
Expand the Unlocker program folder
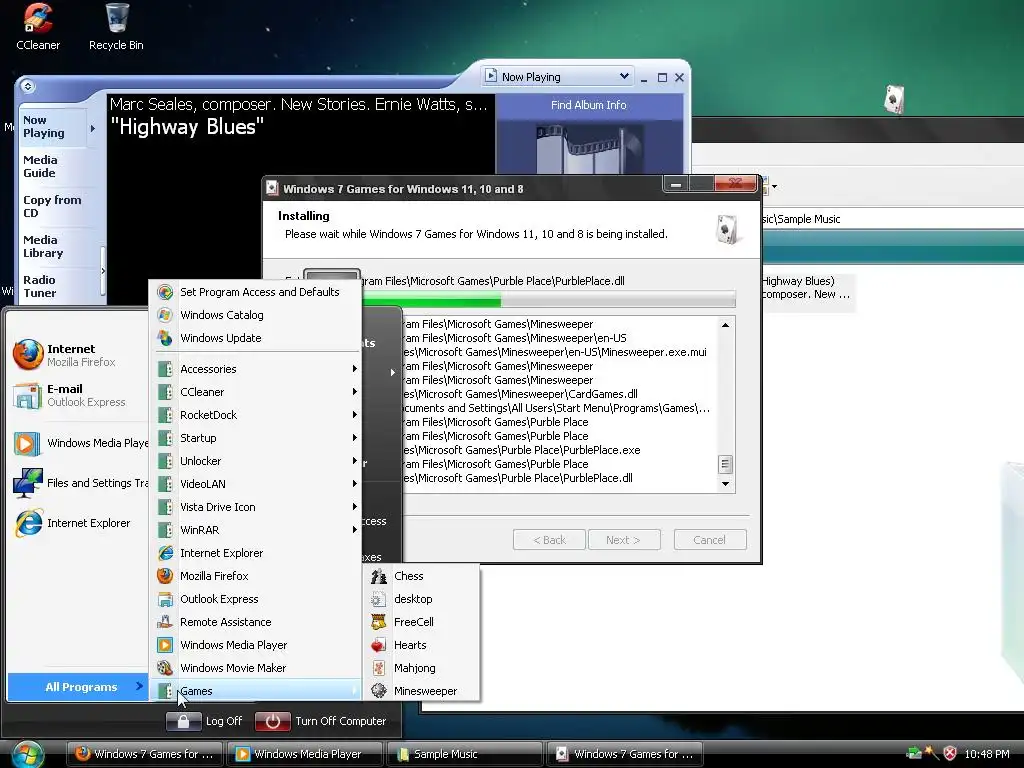point(257,461)
